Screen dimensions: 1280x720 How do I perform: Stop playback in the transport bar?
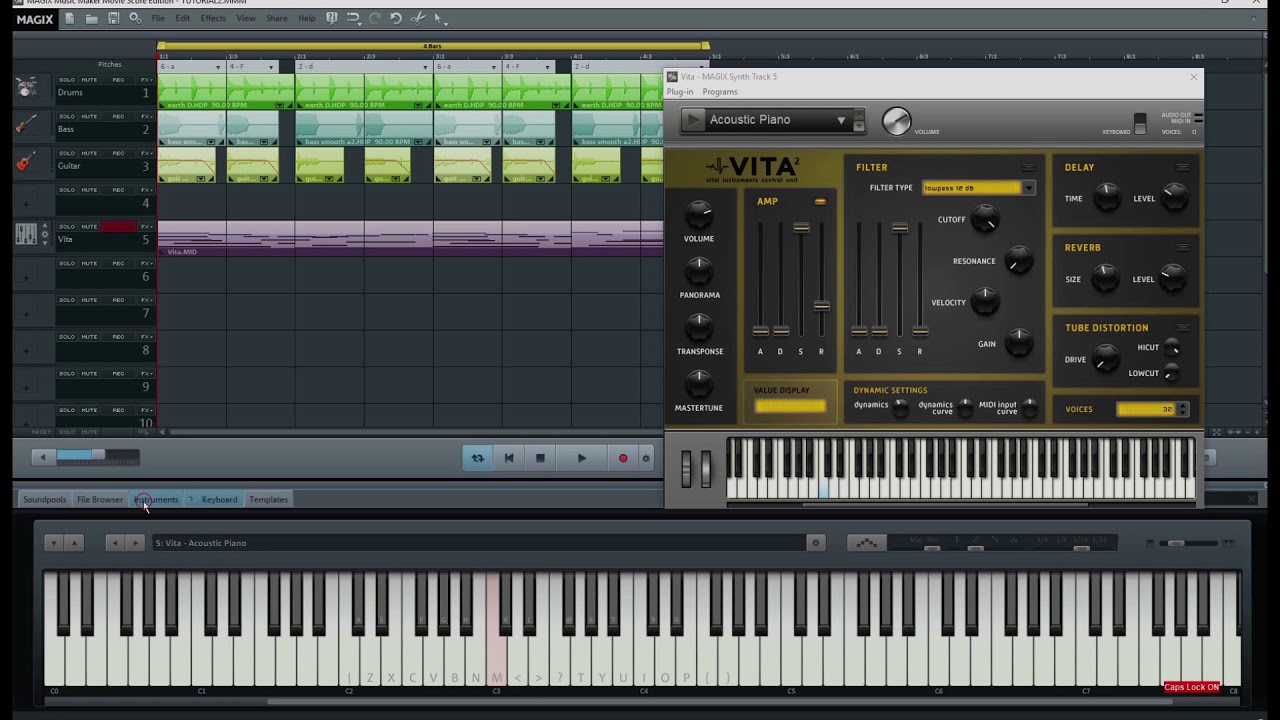(540, 458)
